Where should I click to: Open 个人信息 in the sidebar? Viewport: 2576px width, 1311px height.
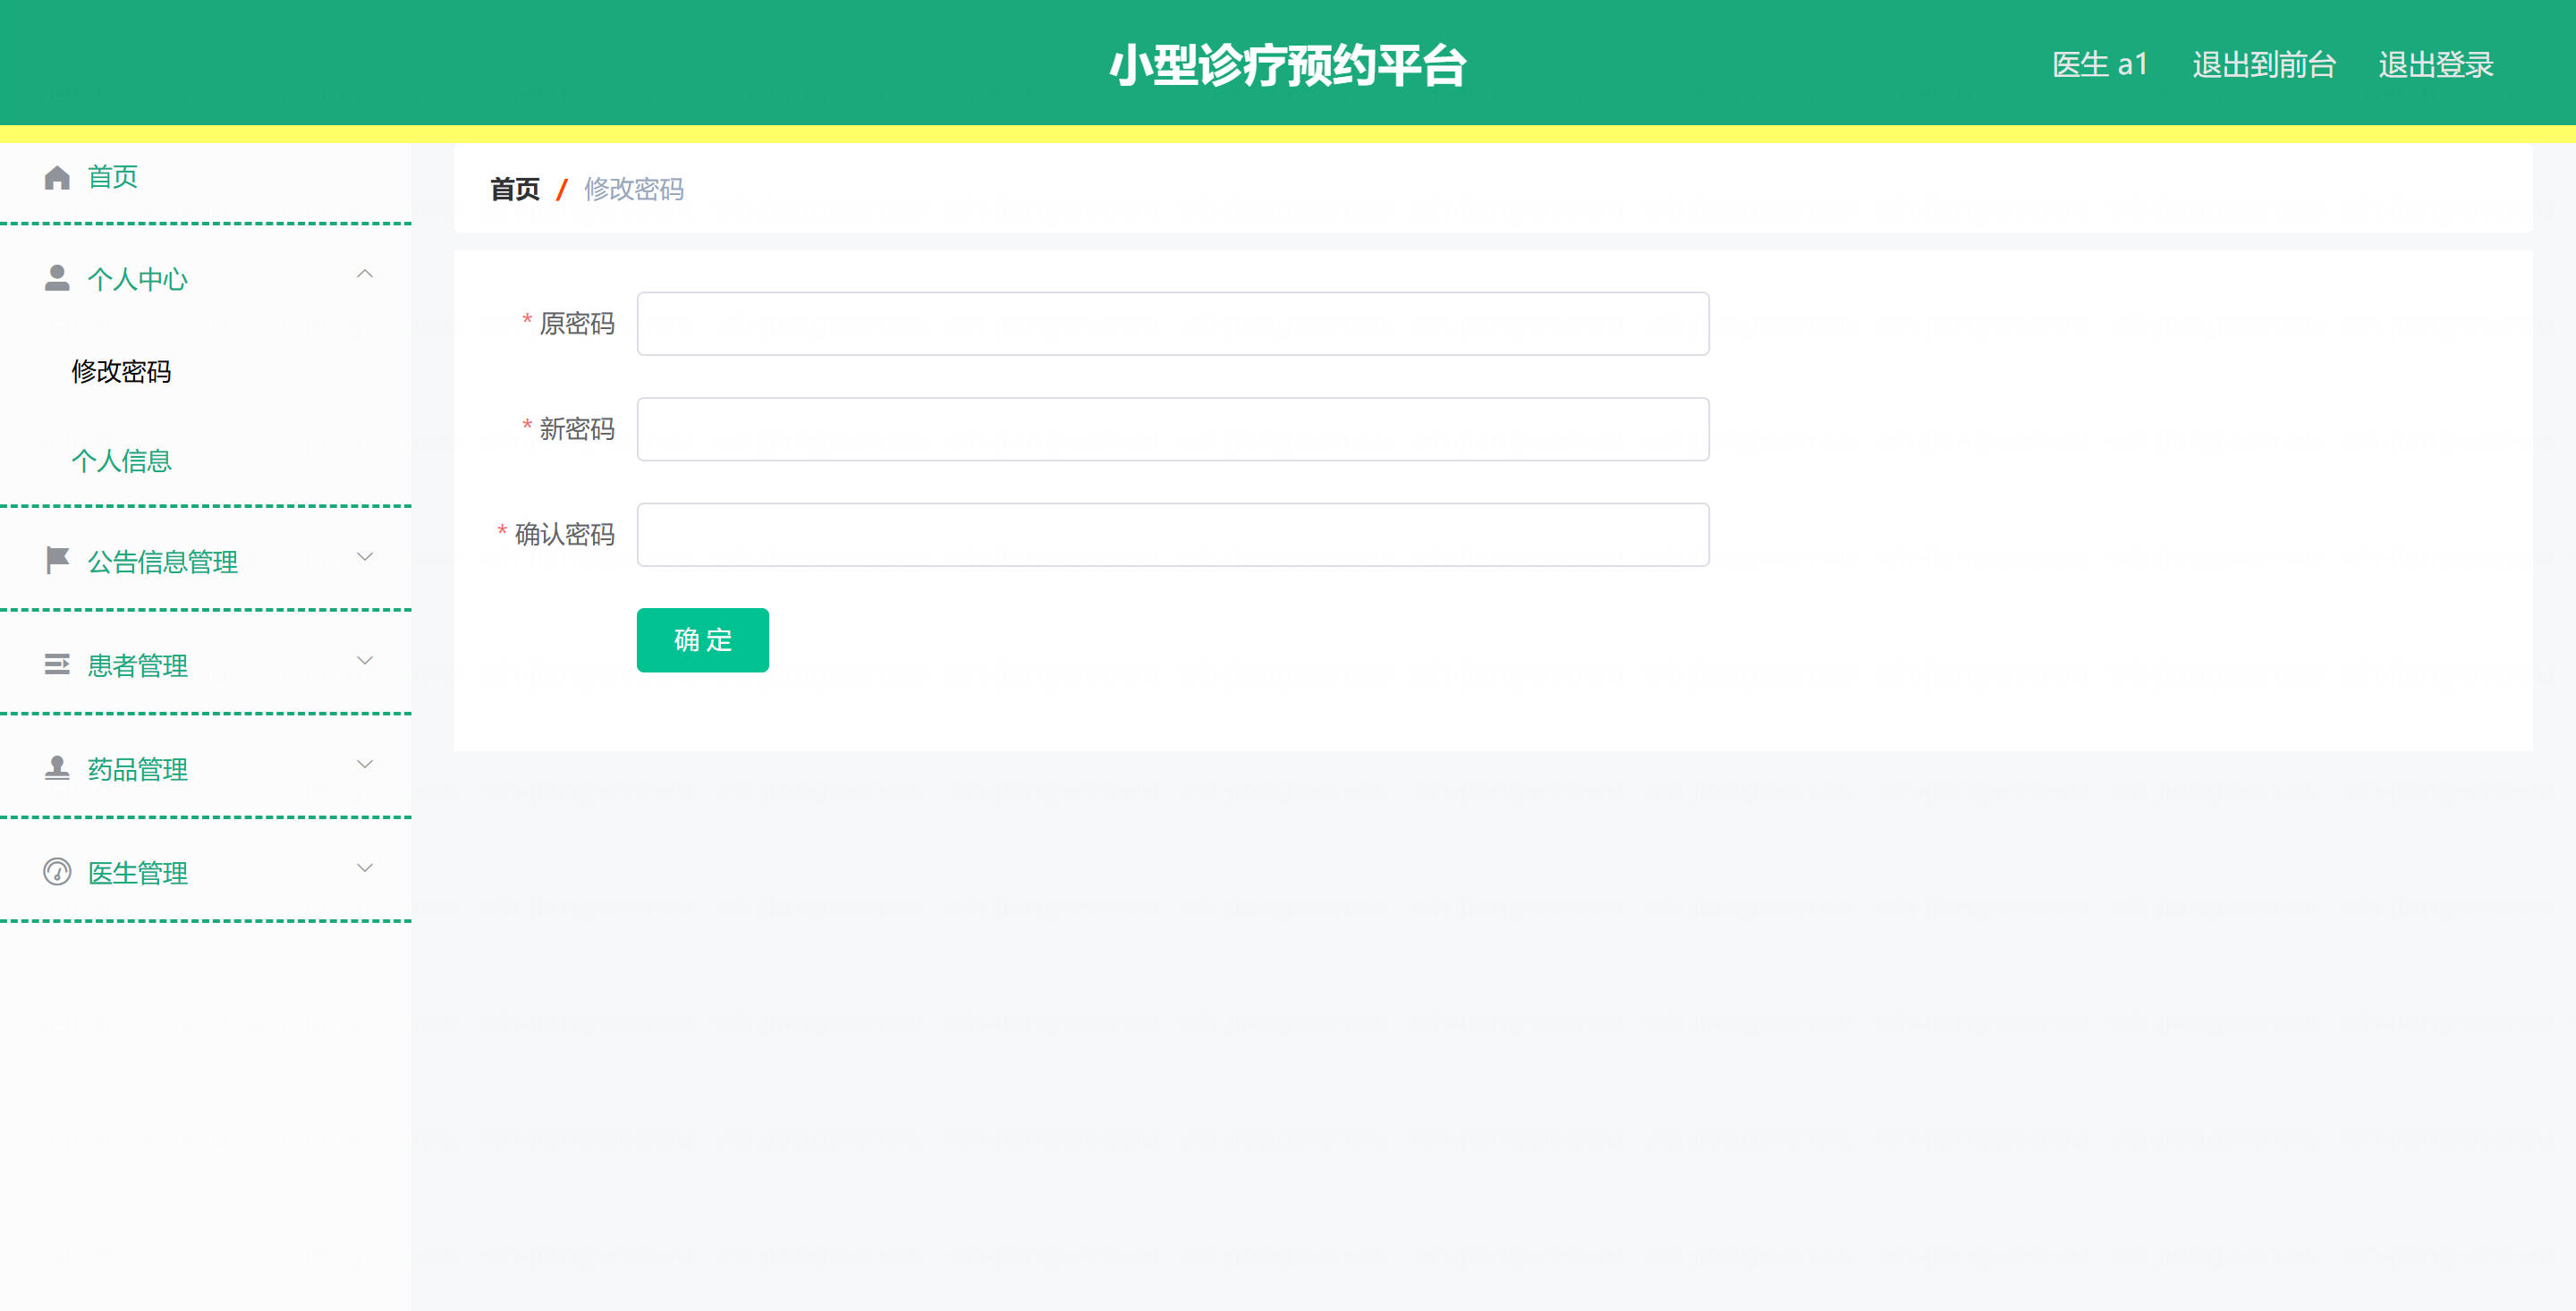(x=121, y=460)
